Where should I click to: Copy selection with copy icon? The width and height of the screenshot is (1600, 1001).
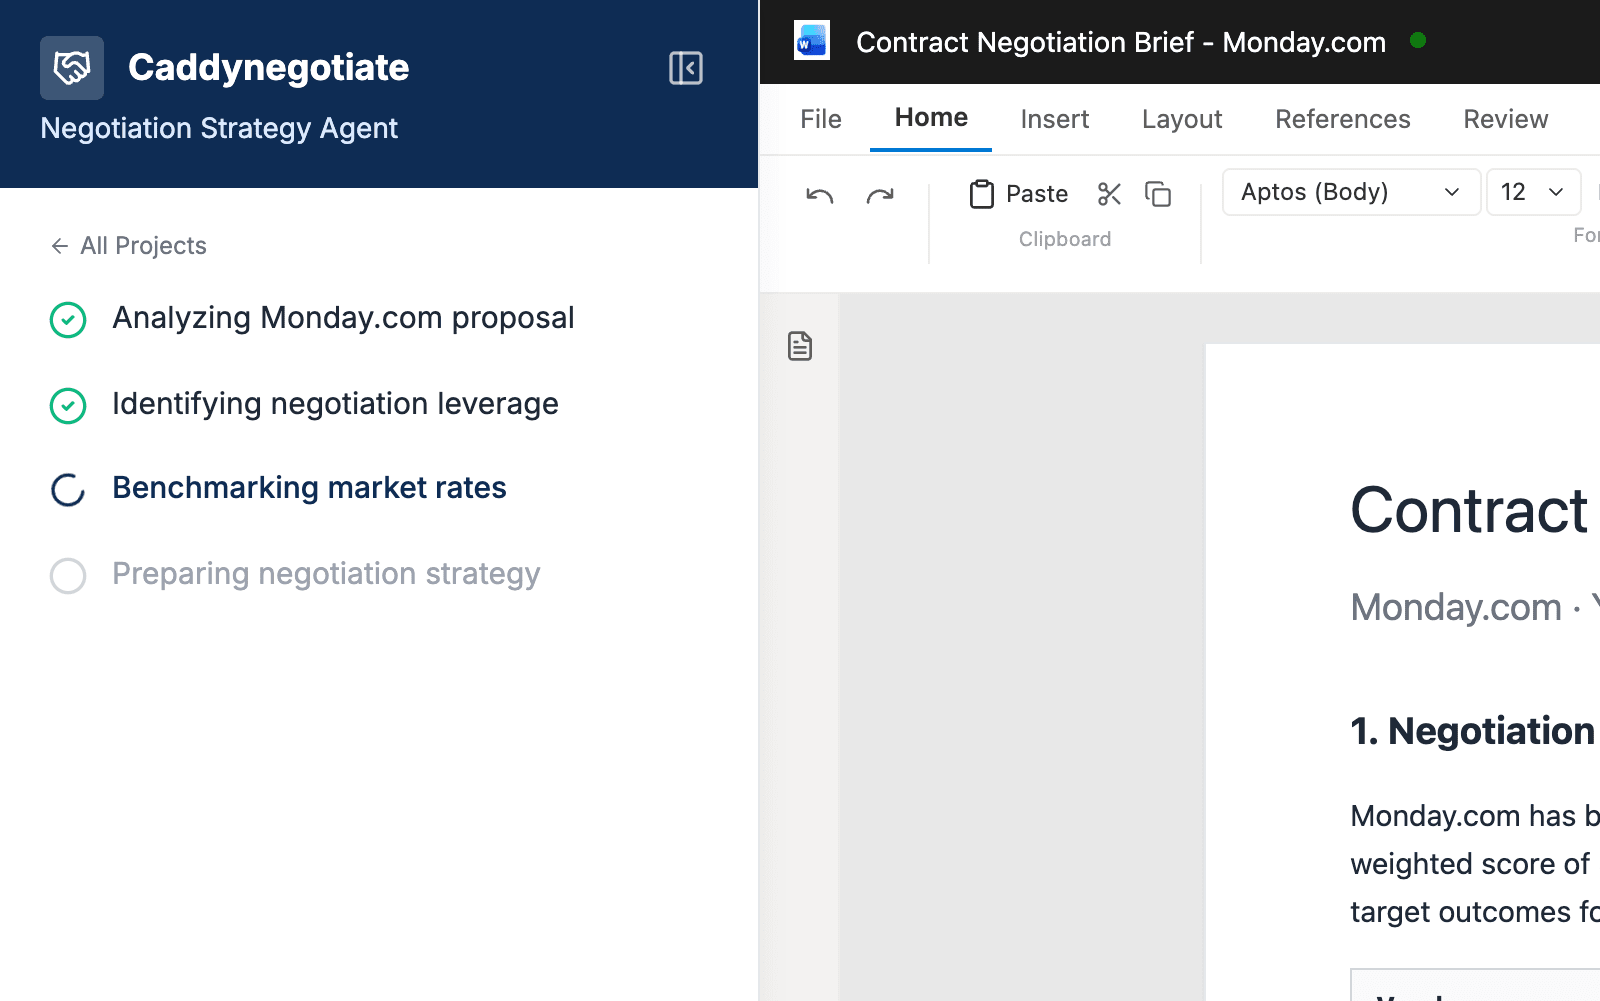[x=1158, y=194]
